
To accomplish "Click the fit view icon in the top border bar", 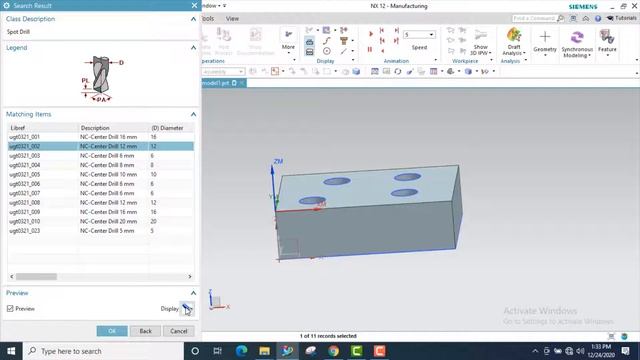I will (x=375, y=71).
